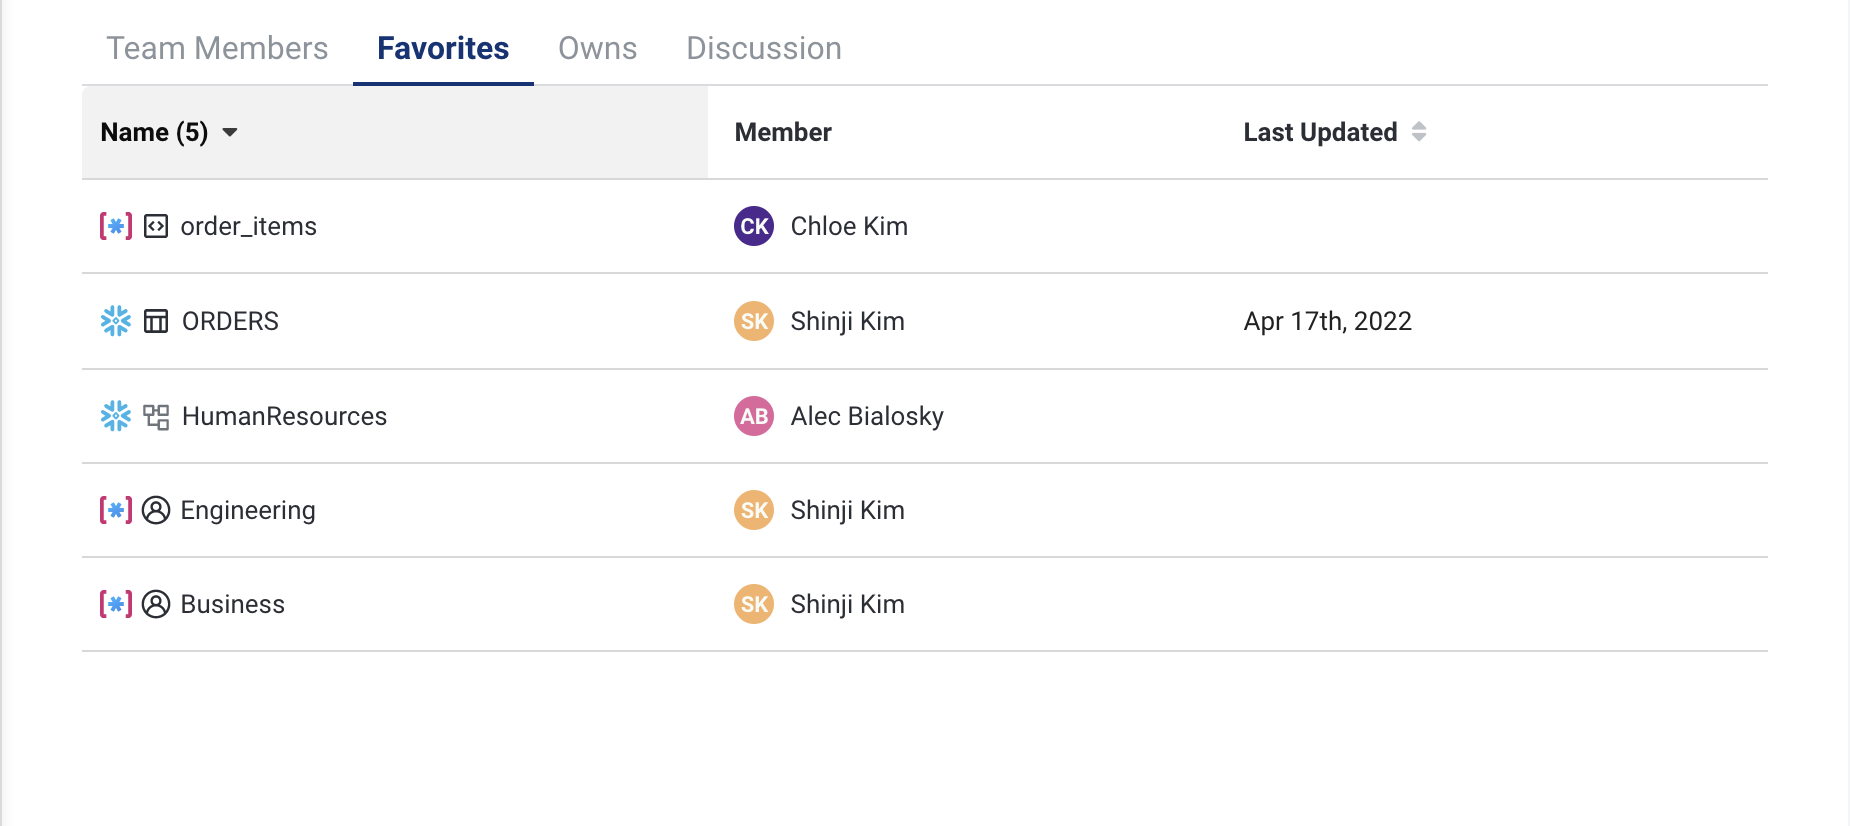
Task: Click Alec Bialosky's AB avatar
Action: tap(754, 416)
